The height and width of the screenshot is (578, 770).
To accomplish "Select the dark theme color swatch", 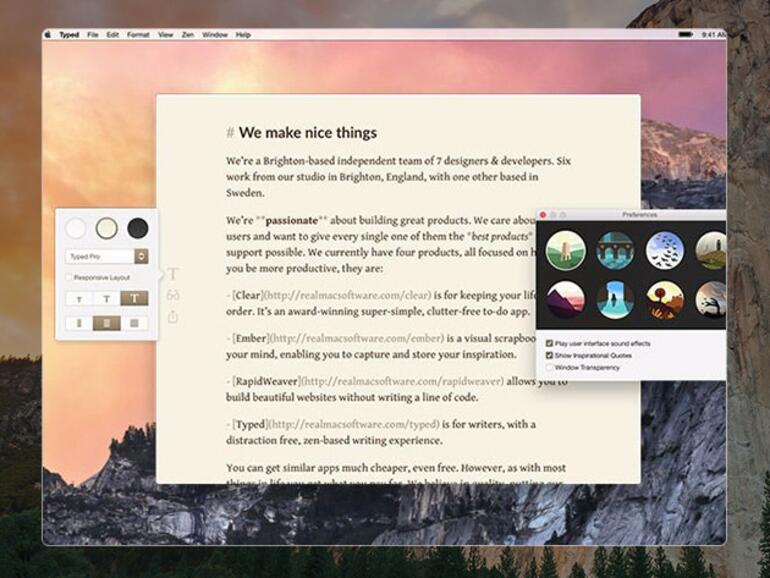I will 138,228.
